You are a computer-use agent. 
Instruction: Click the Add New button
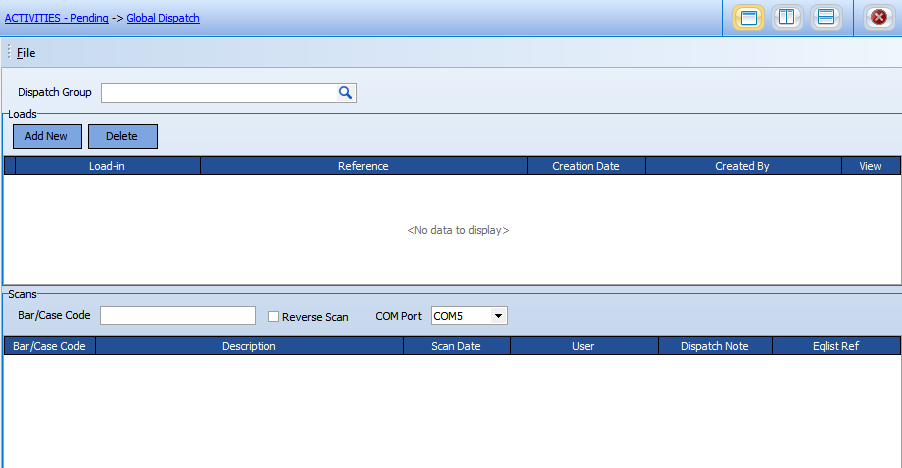(x=47, y=136)
